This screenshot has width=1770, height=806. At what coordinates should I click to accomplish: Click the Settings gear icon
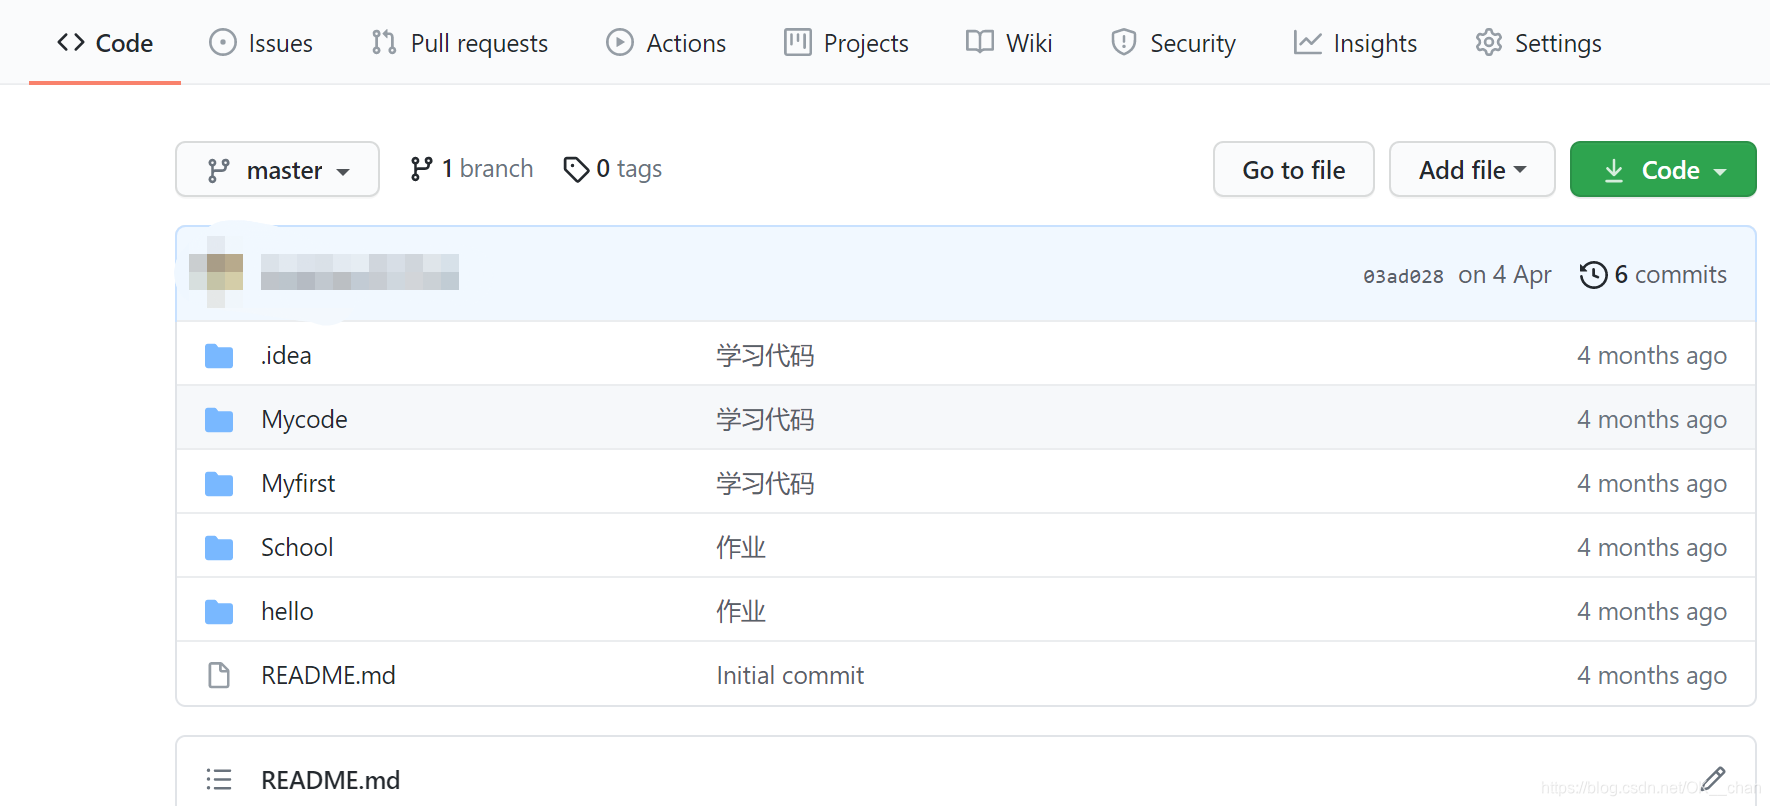(1489, 42)
